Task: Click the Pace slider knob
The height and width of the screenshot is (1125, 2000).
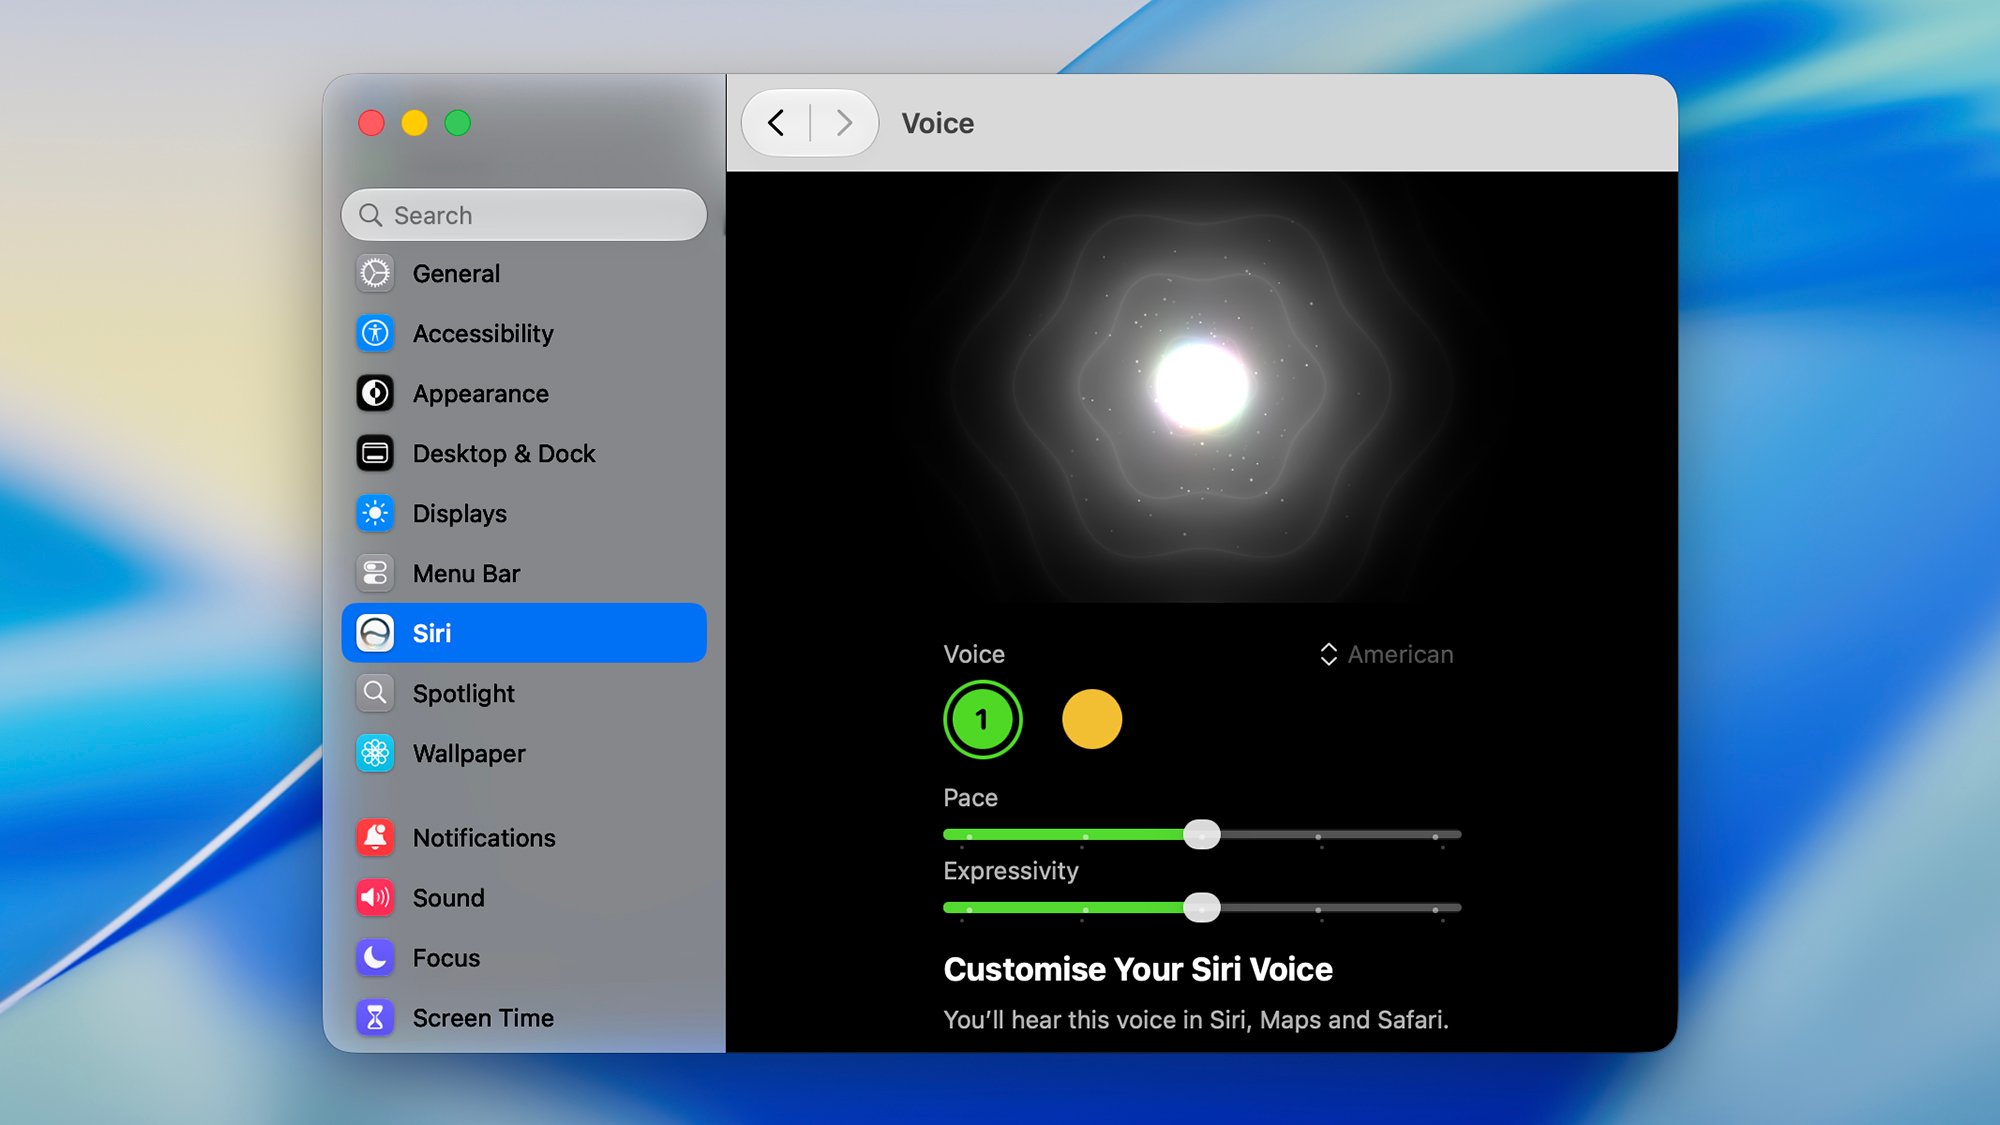Action: (1202, 834)
